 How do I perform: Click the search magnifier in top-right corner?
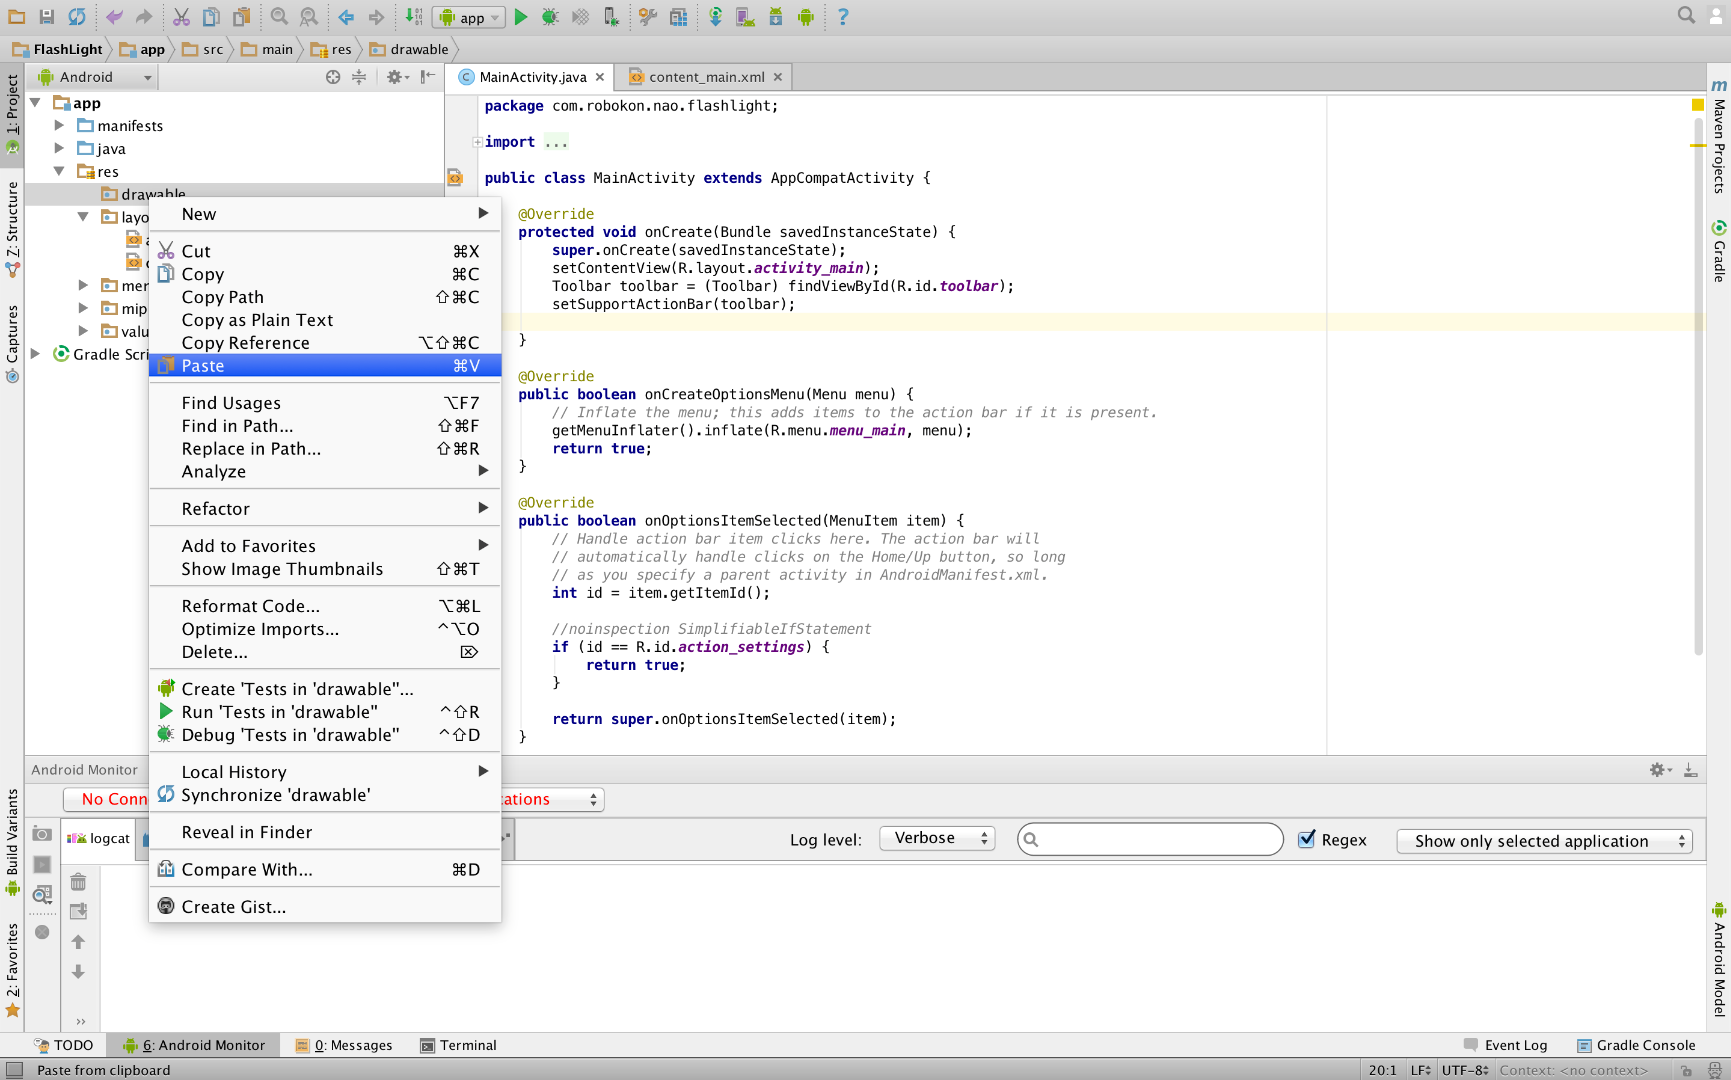point(1686,15)
